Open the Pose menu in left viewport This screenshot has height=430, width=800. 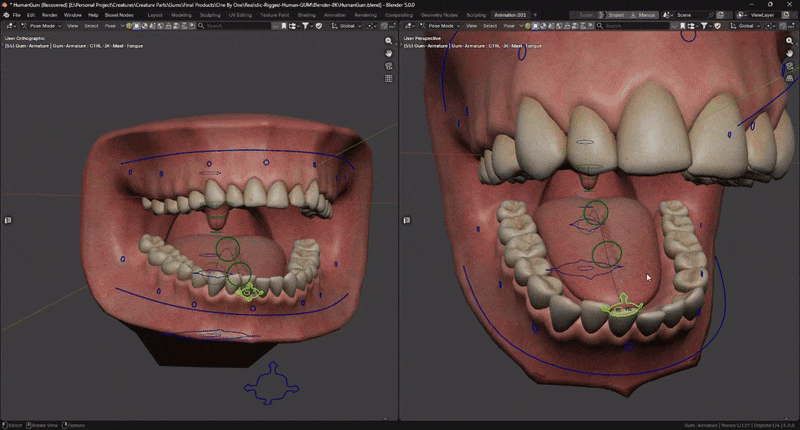(110, 26)
